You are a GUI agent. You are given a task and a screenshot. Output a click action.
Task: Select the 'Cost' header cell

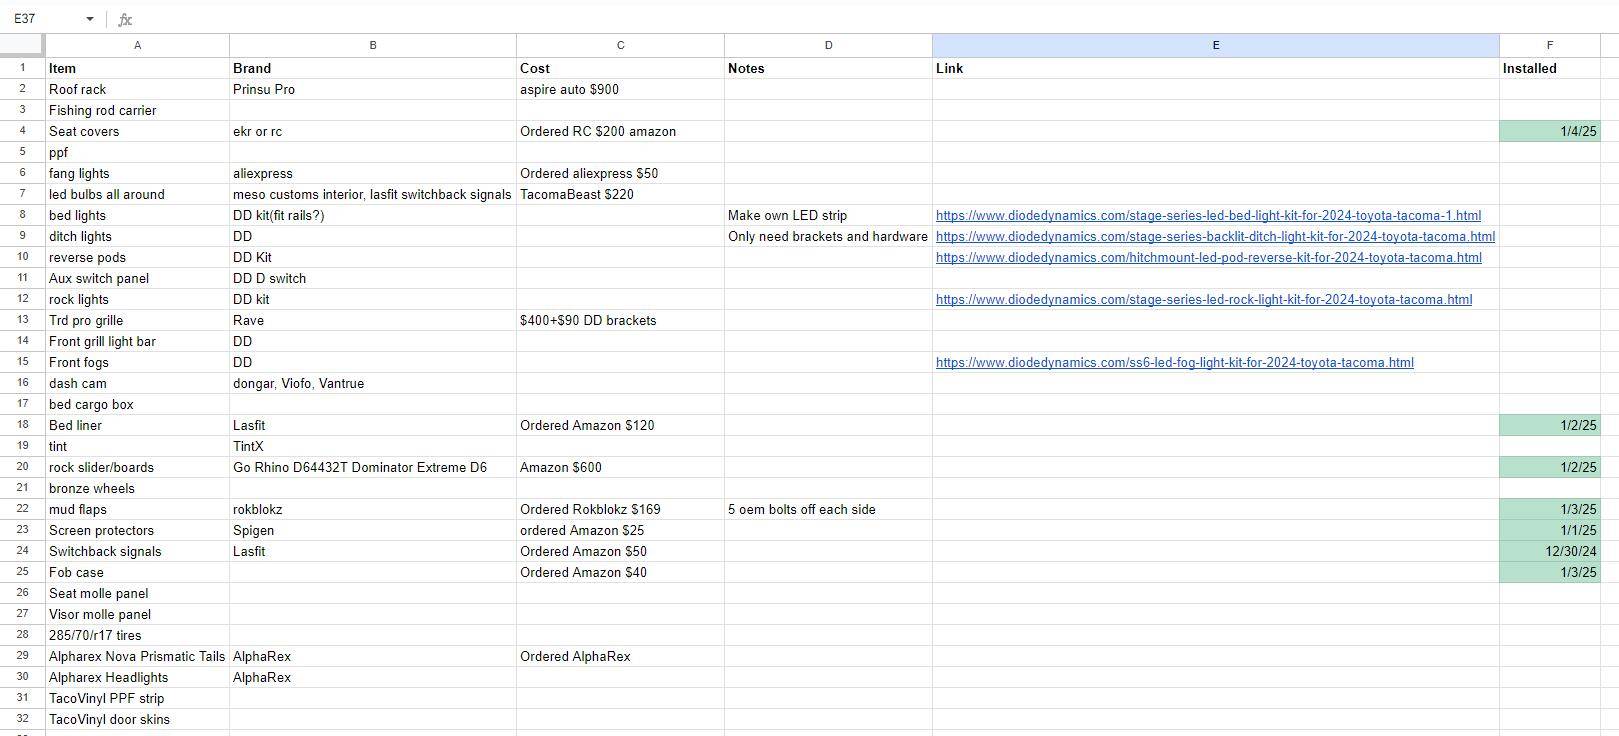pos(620,68)
